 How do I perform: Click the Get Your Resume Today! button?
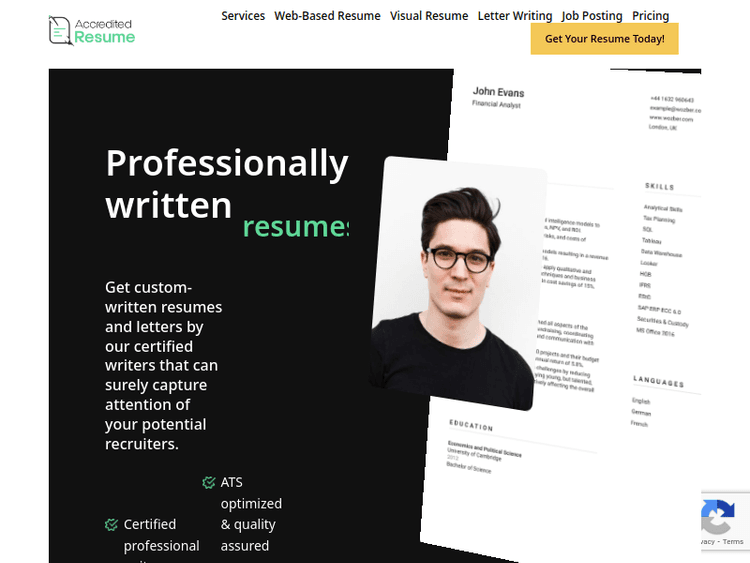605,39
